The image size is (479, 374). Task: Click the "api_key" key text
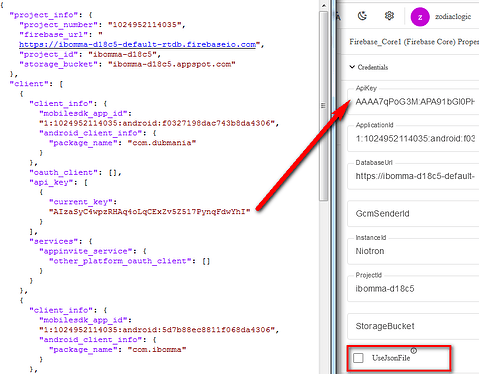[51, 182]
